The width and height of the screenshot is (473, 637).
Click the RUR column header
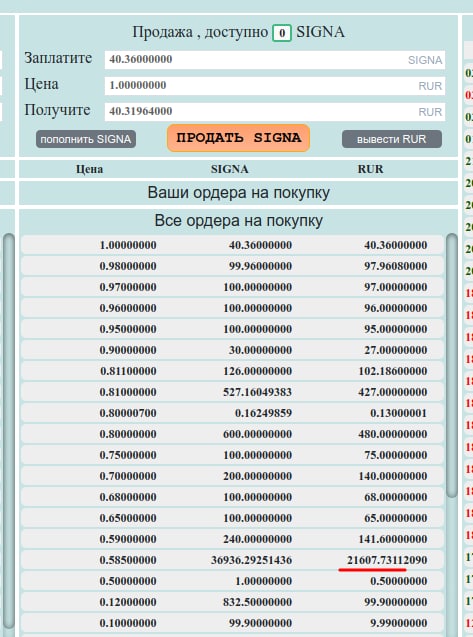point(370,169)
